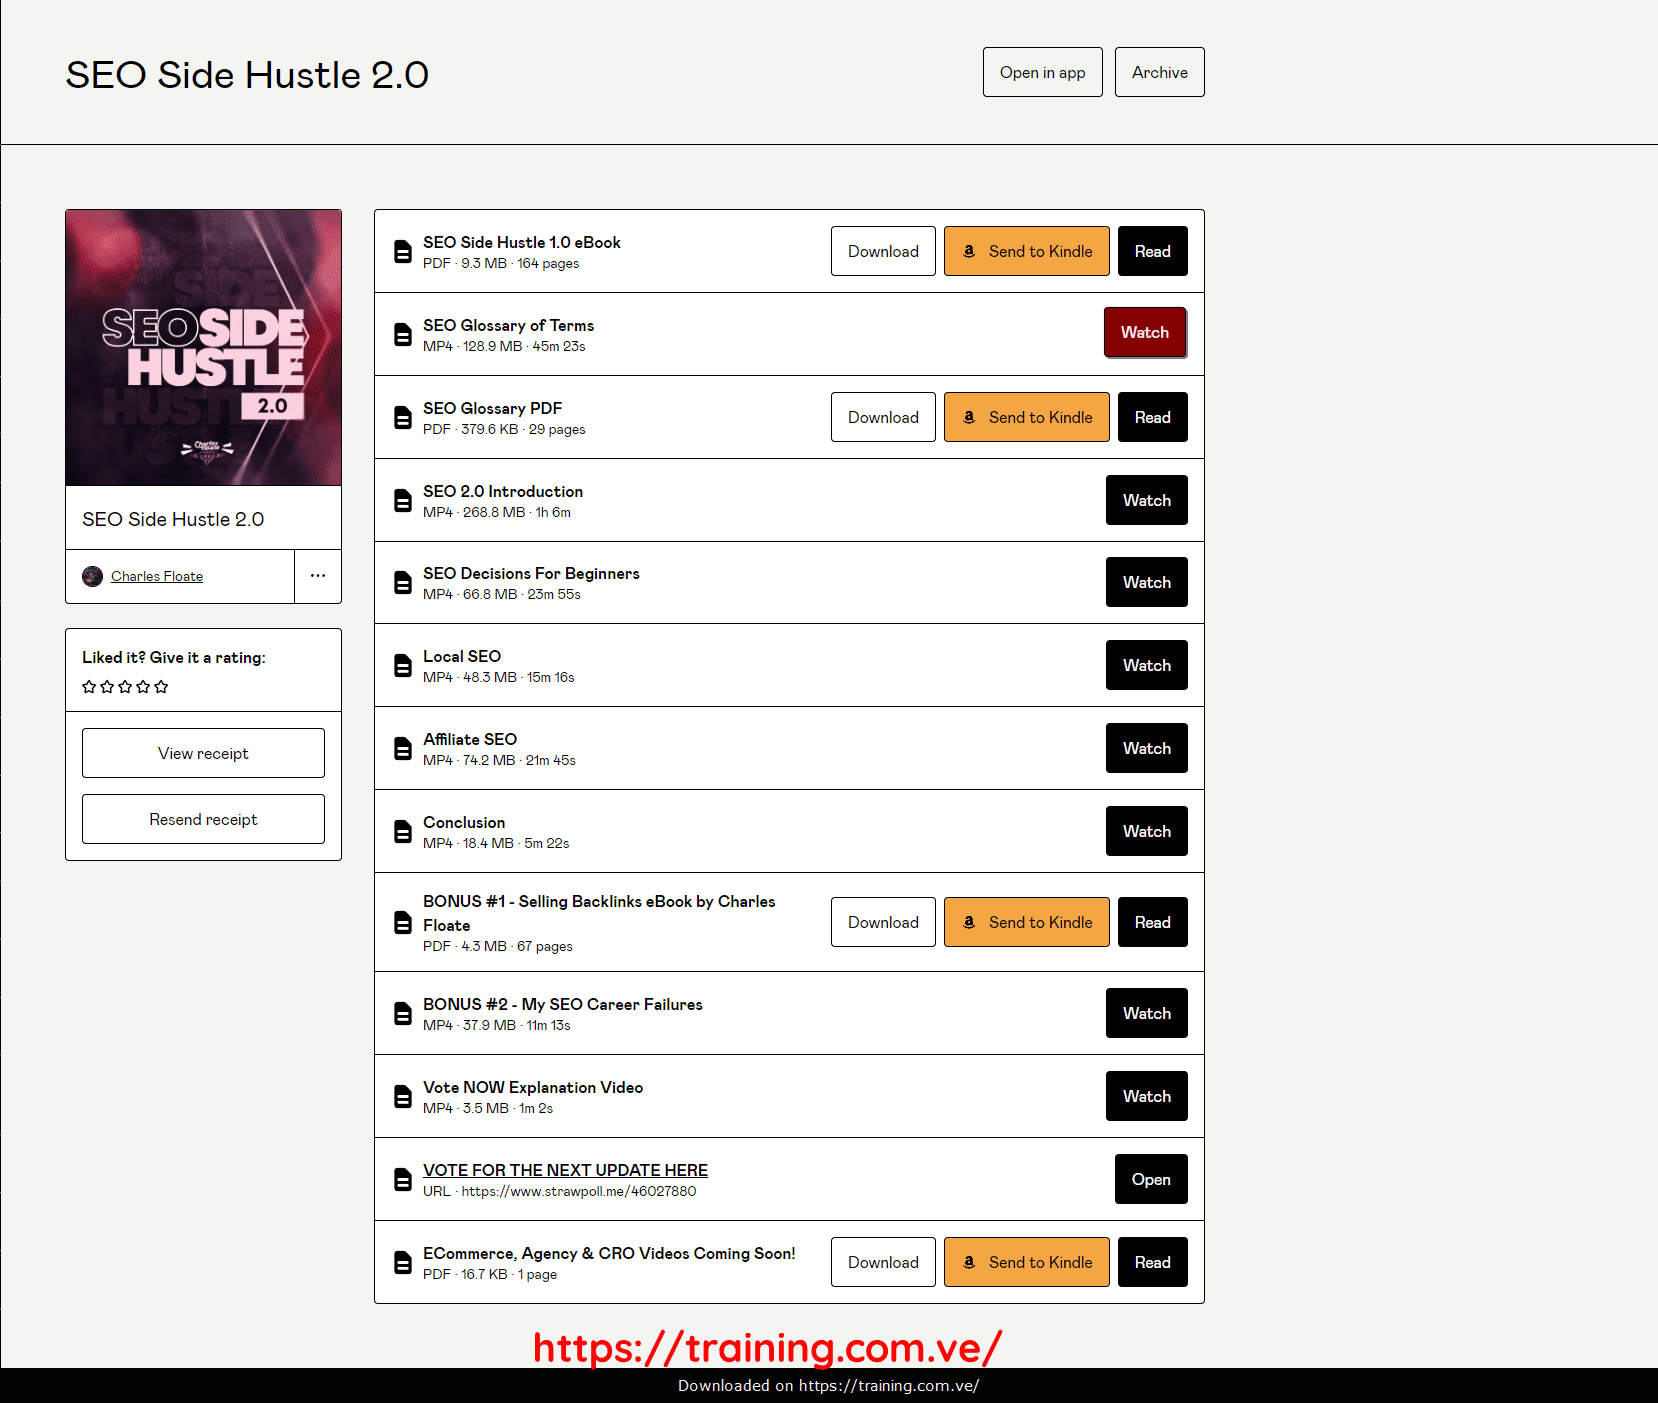1658x1403 pixels.
Task: Select the middle star of the rating
Action: pyautogui.click(x=125, y=687)
